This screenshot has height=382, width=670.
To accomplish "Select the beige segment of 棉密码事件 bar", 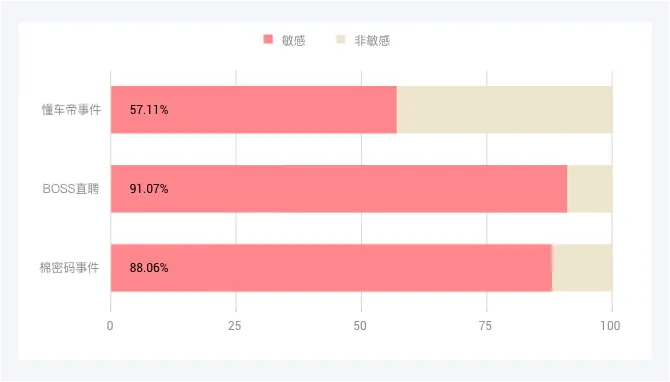I will pos(582,268).
